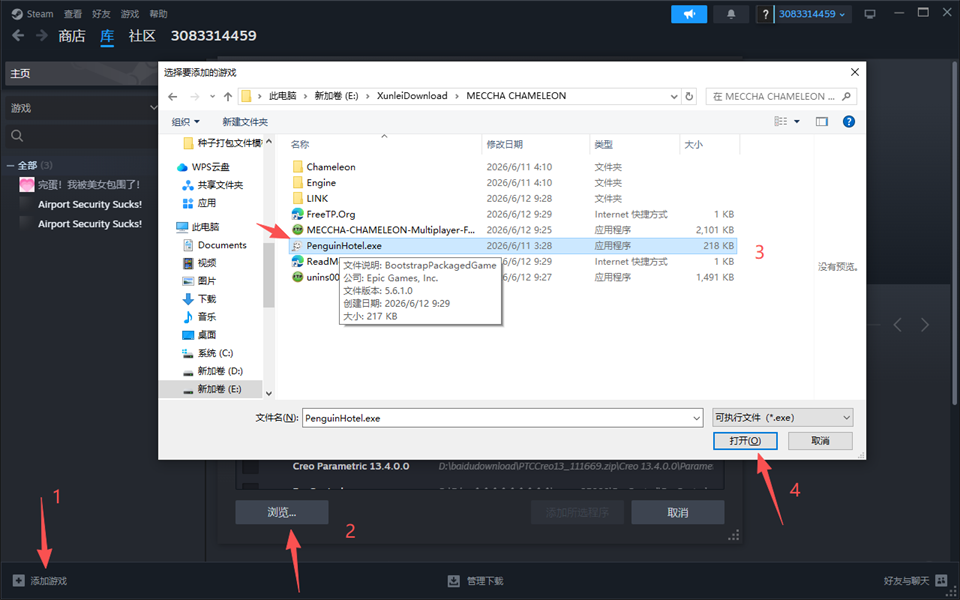Collapse the 全部 games category
960x600 pixels.
click(10, 165)
